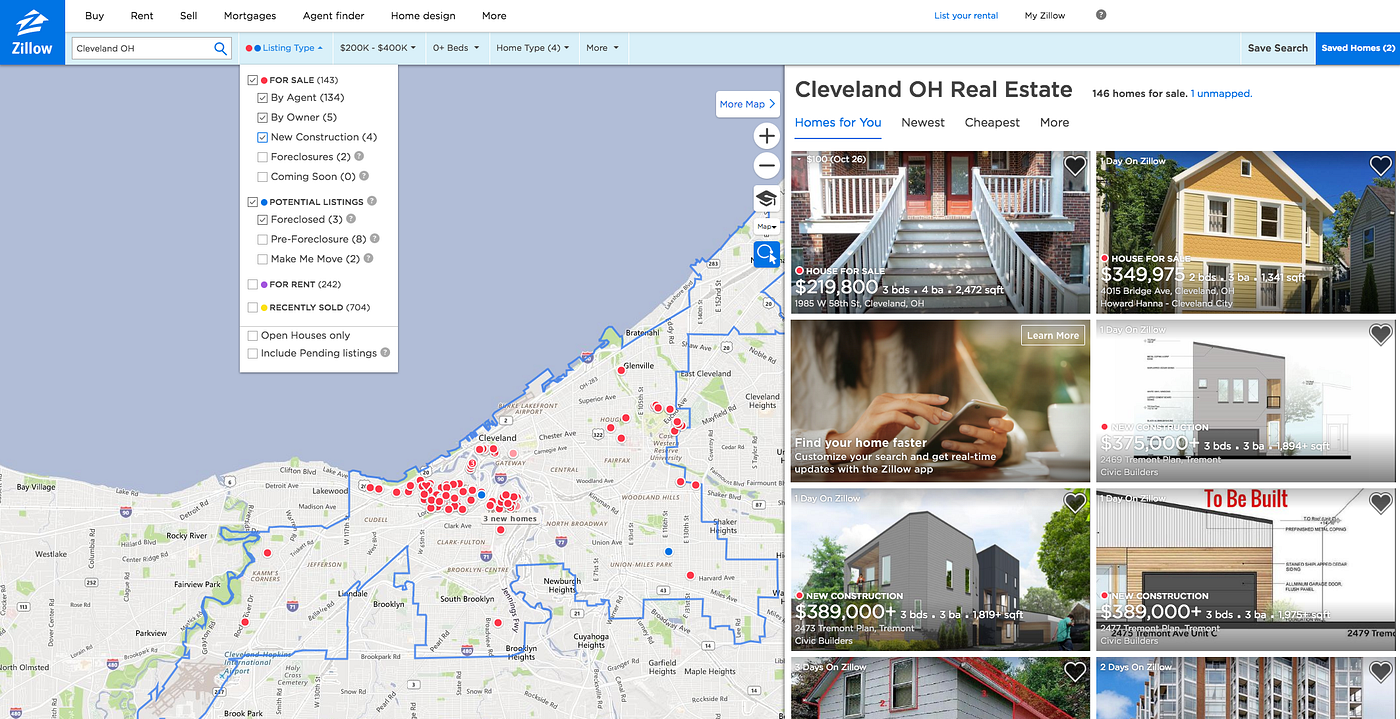Save the $375,000+ Tremont listing with heart

point(1381,335)
